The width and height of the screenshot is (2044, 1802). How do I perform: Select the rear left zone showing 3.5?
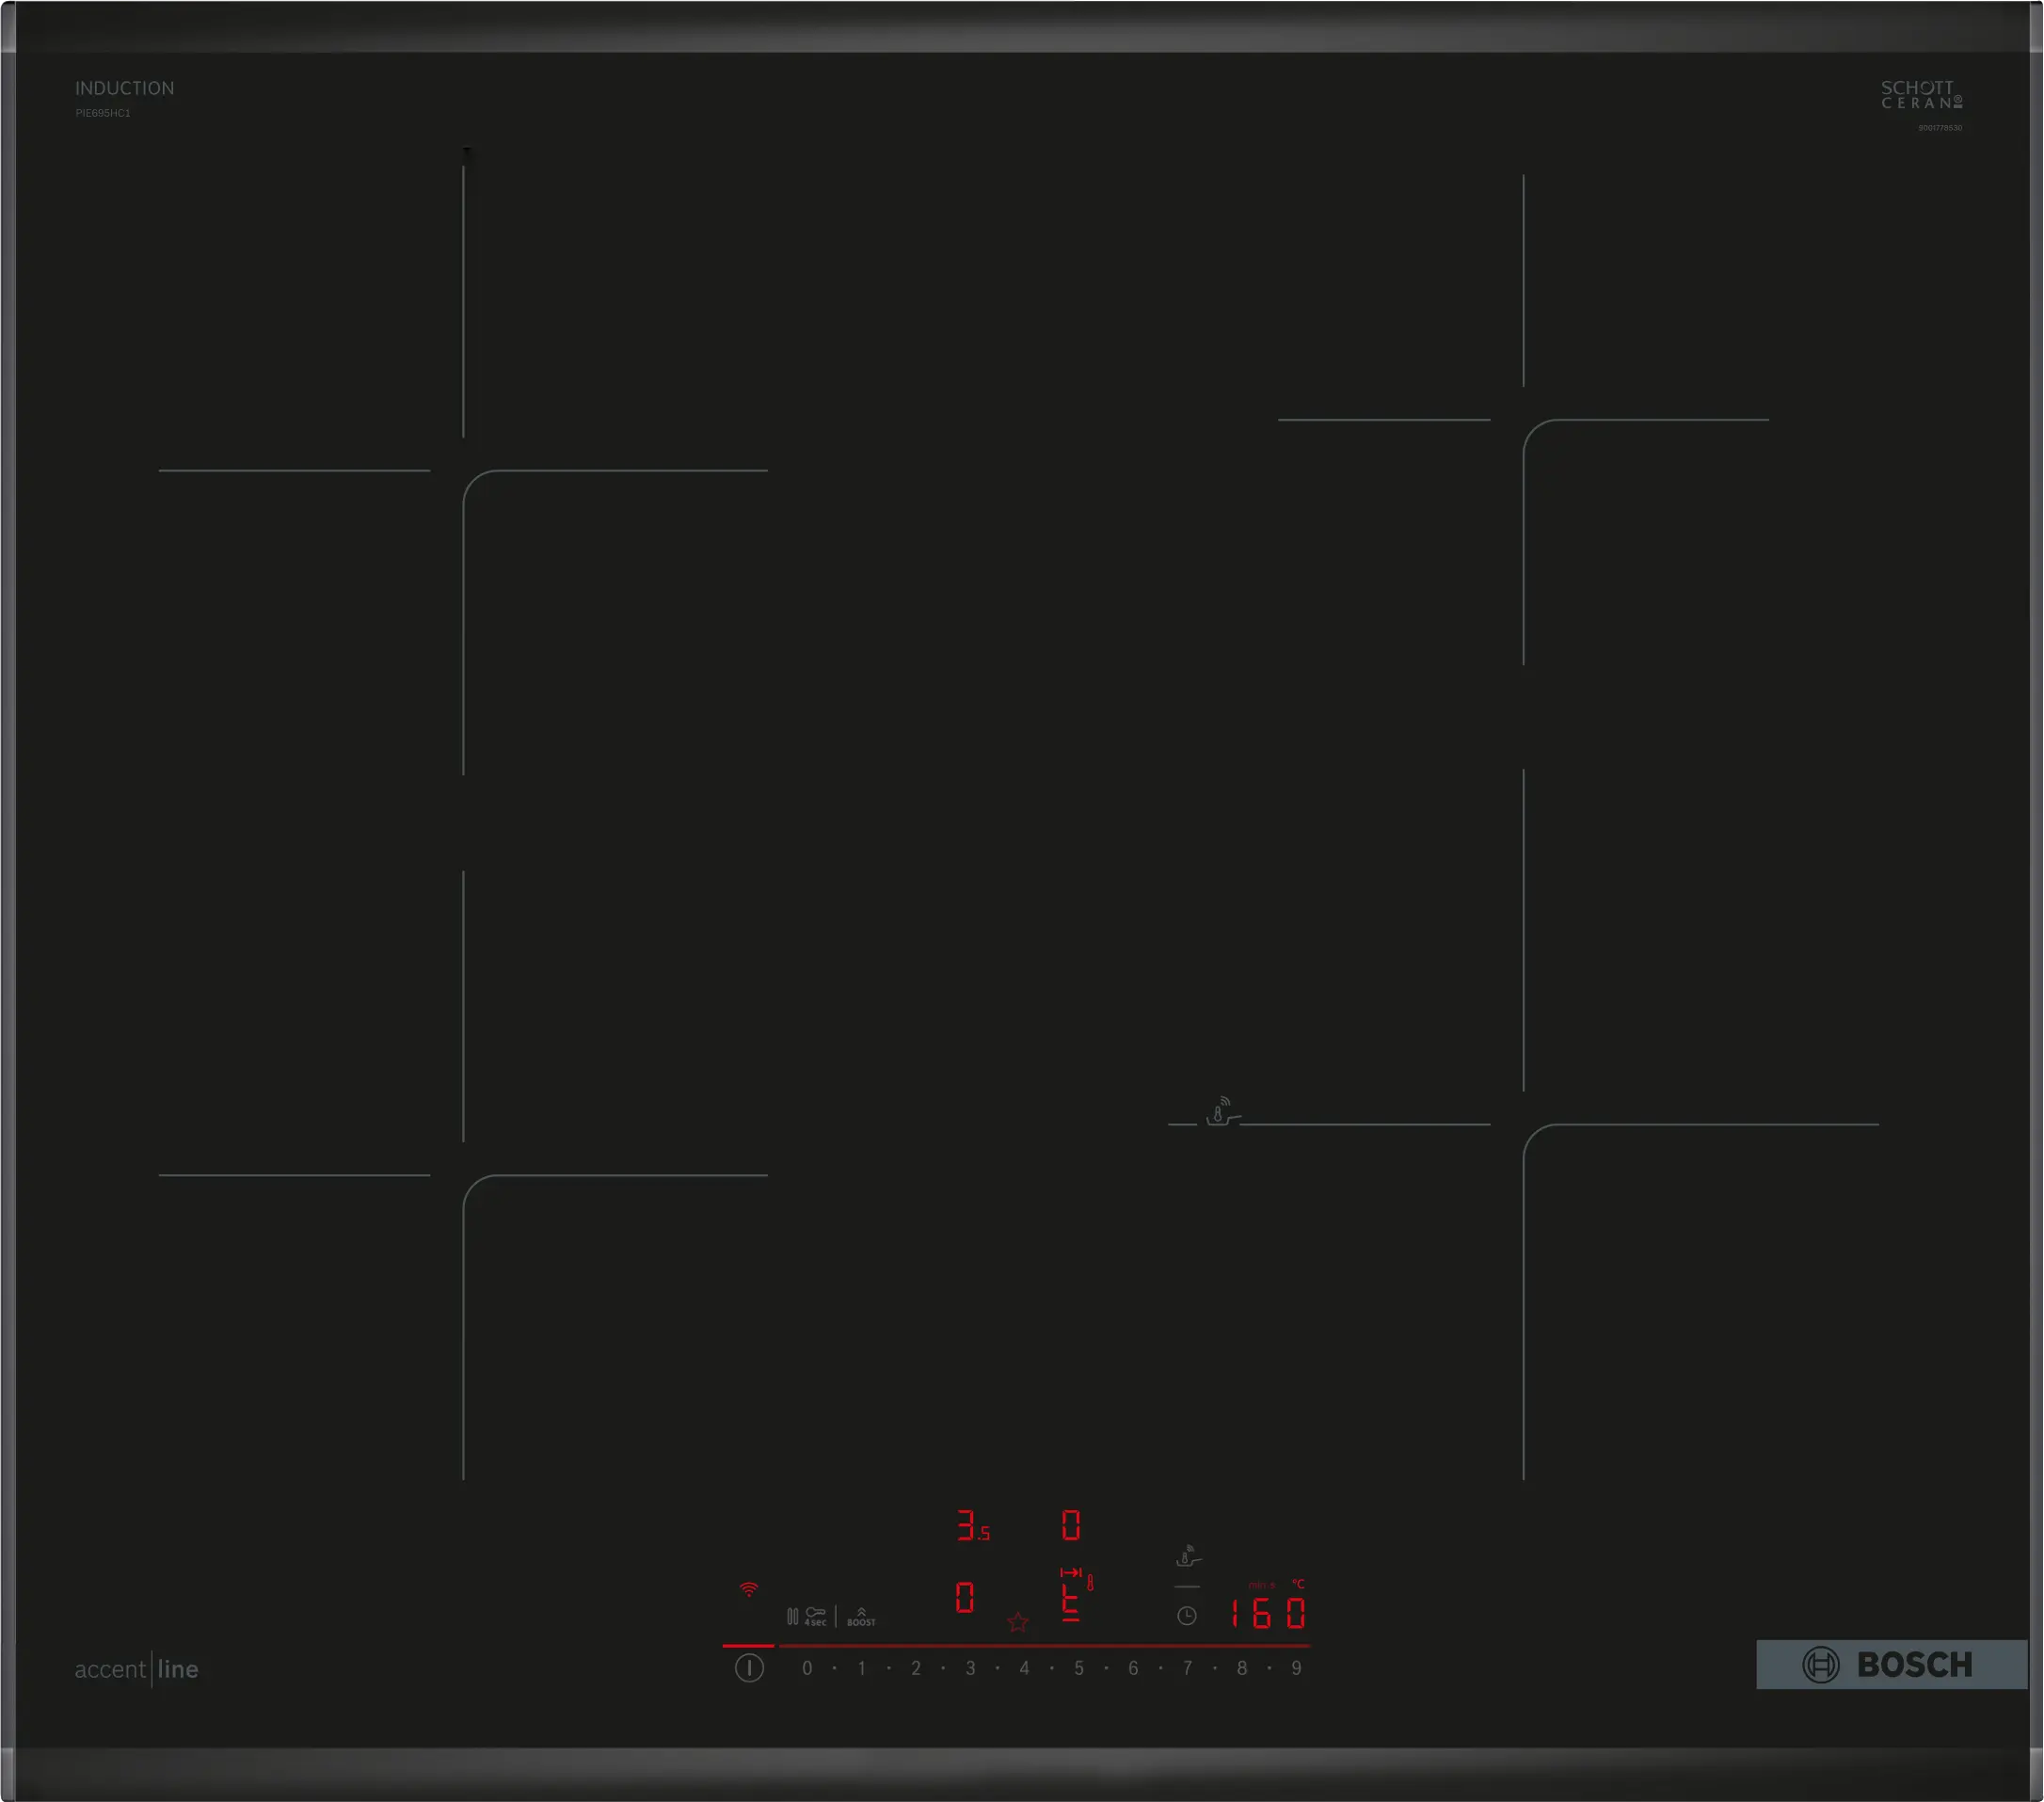pos(972,1526)
